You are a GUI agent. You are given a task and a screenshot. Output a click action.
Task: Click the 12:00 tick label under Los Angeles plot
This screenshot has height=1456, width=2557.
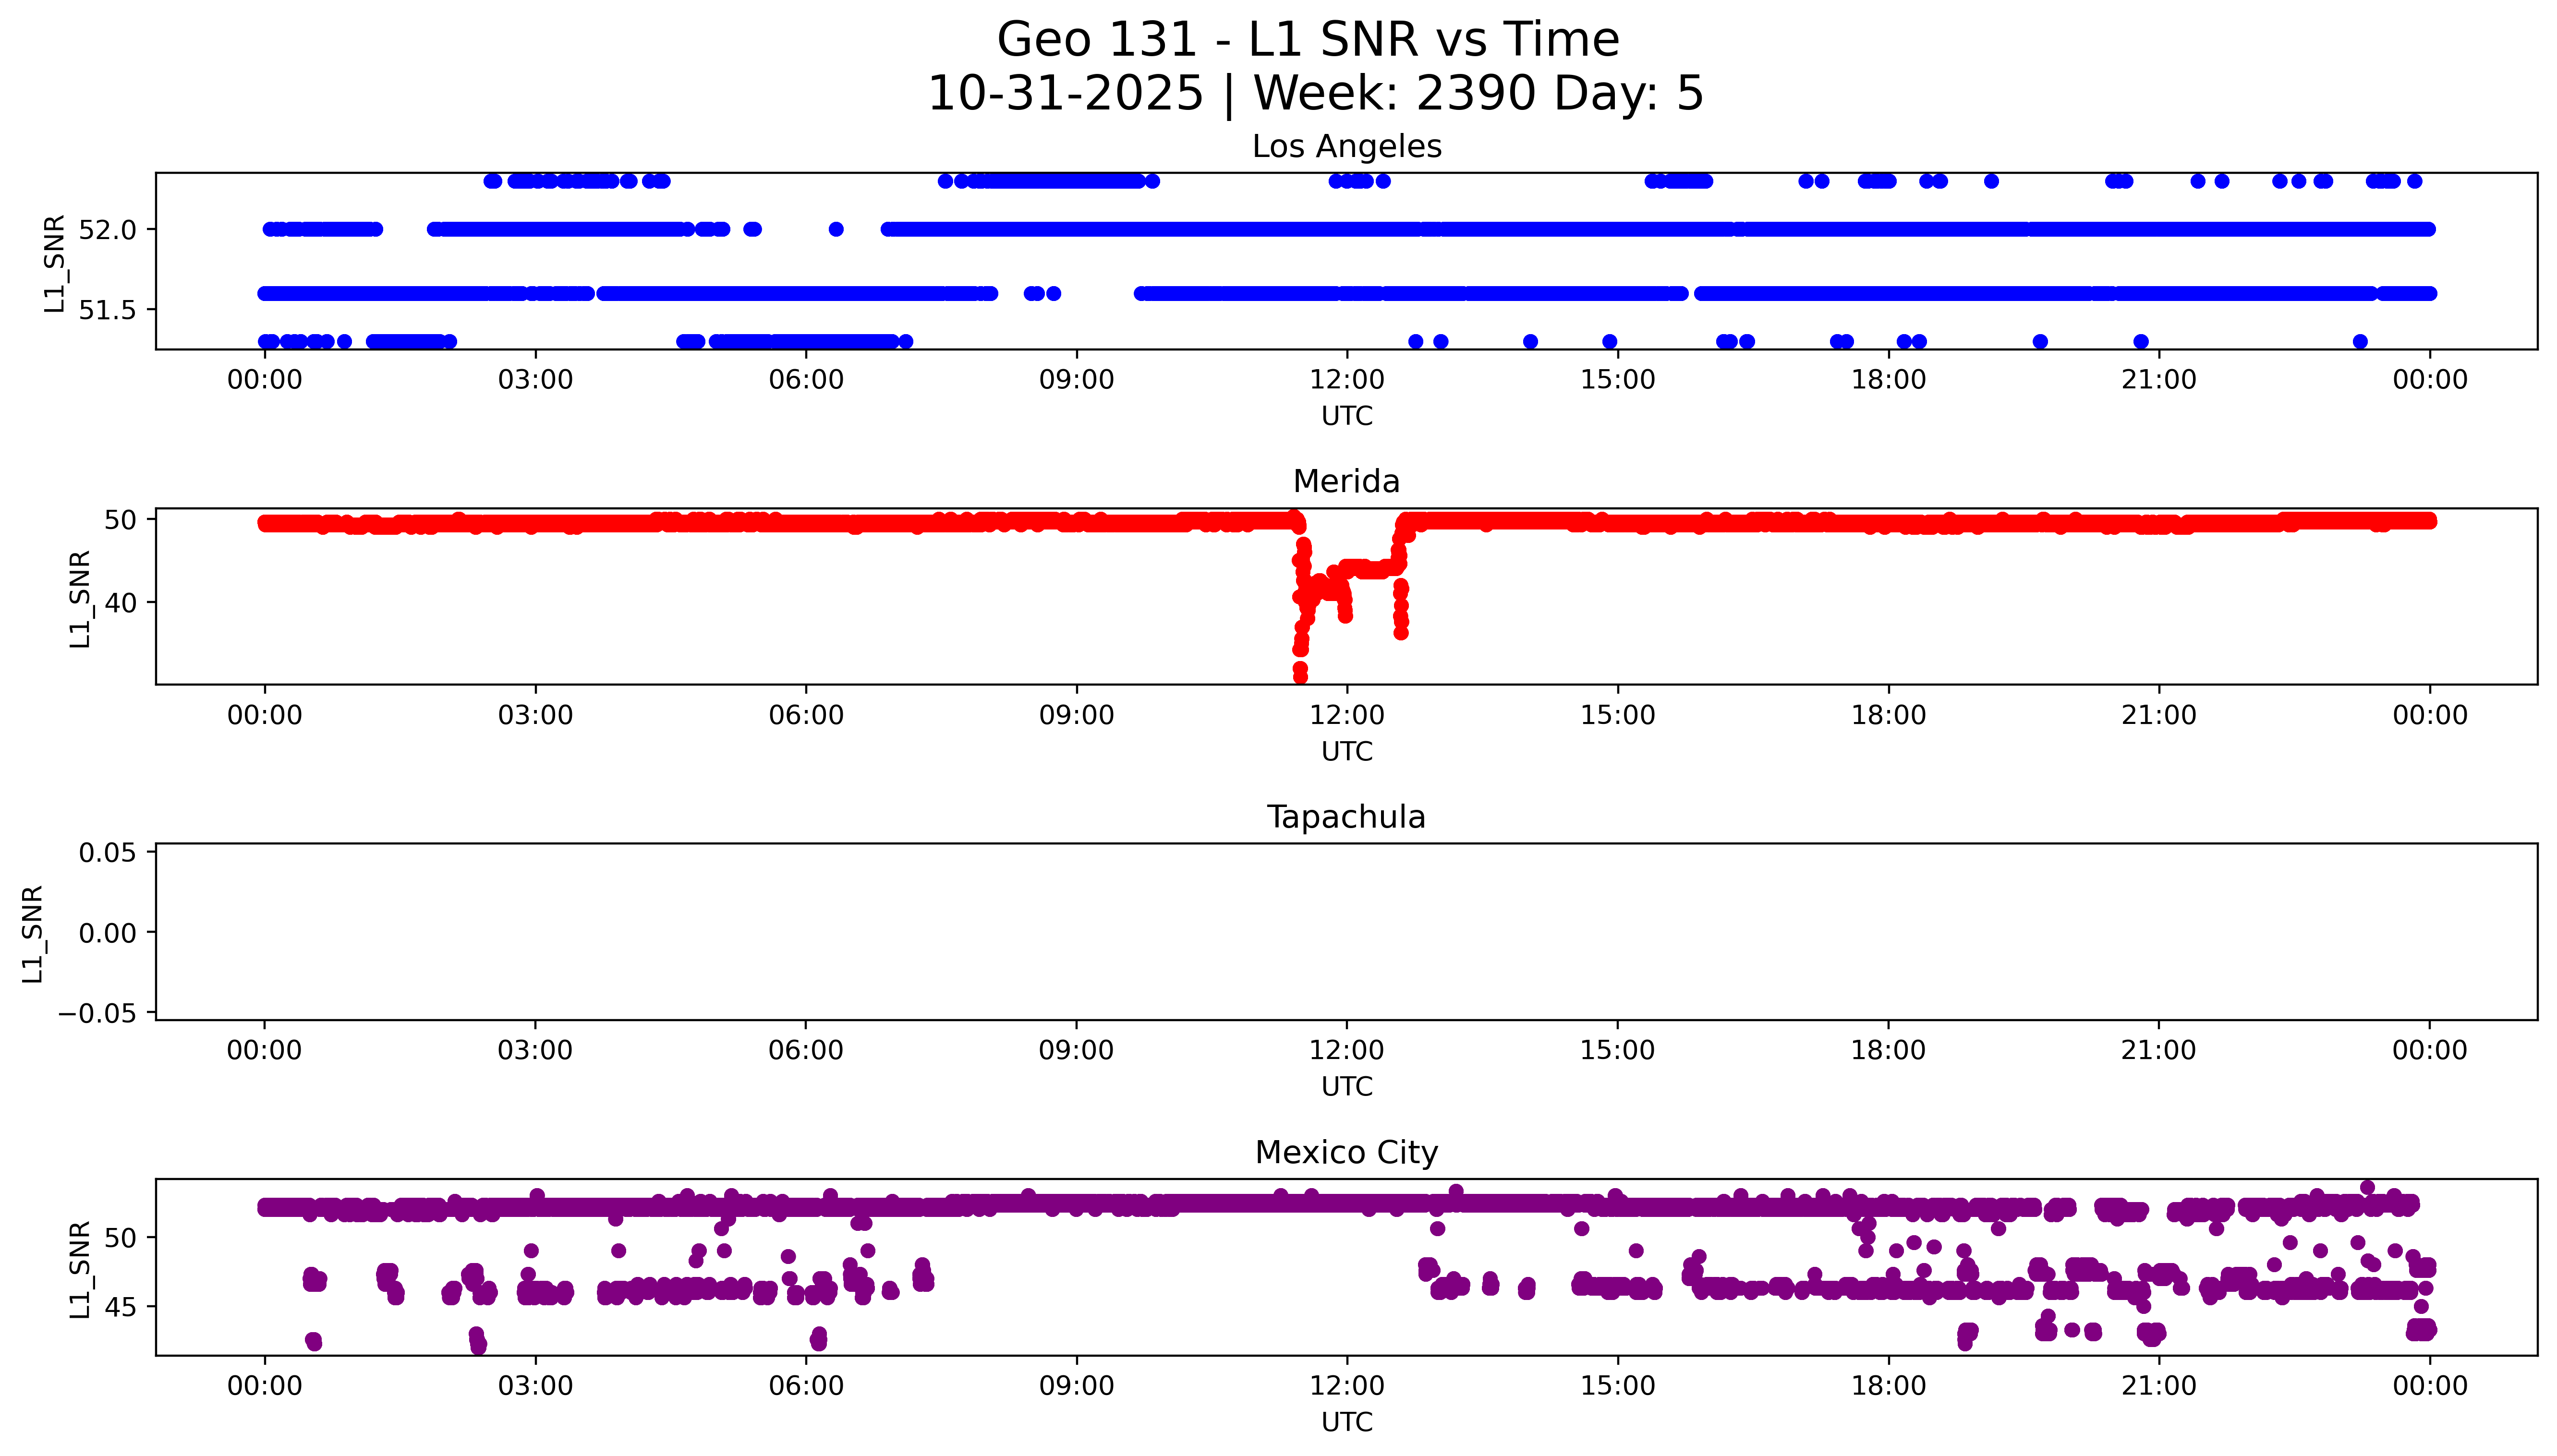click(x=1346, y=380)
